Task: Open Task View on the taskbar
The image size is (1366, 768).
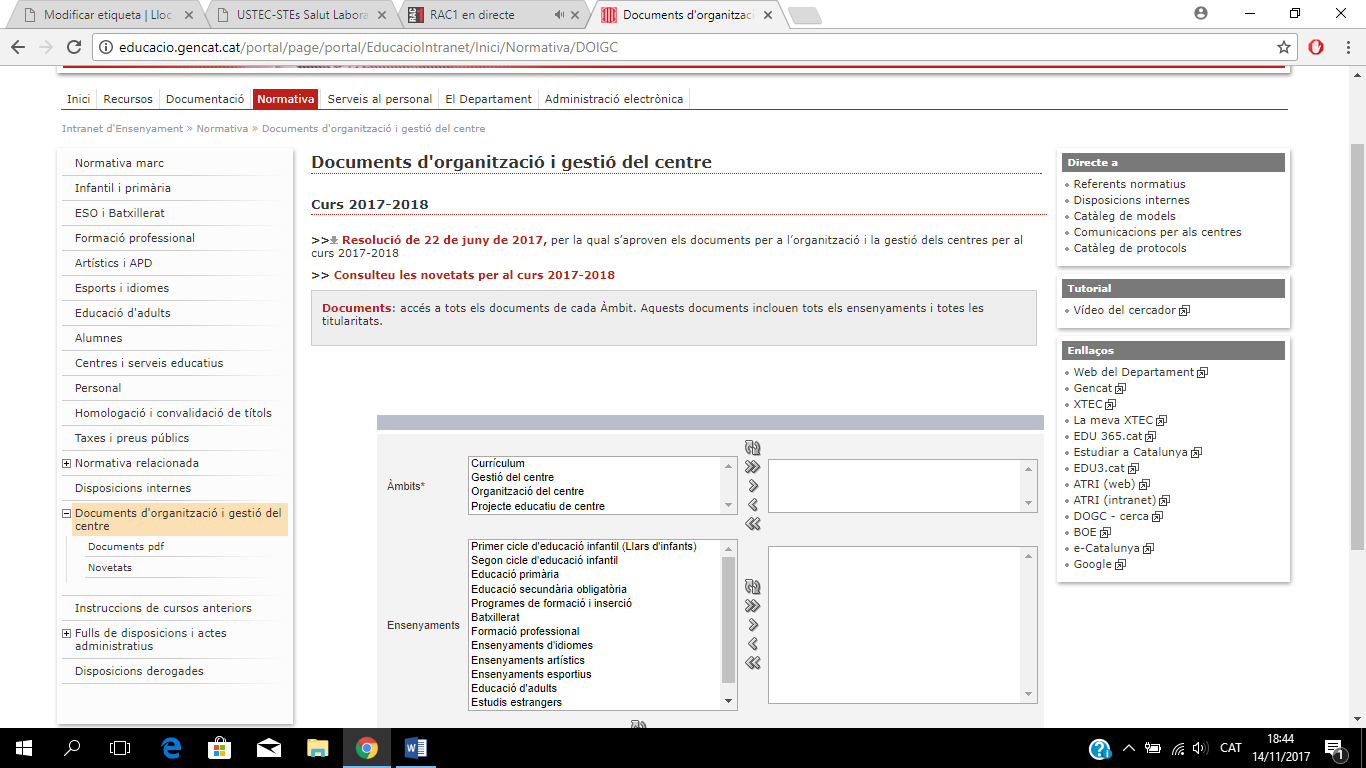Action: pos(120,747)
